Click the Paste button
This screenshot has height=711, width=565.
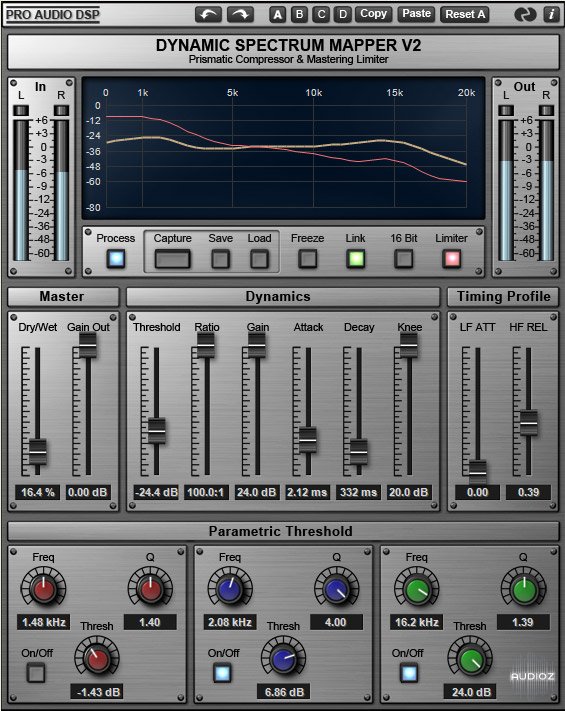click(x=416, y=15)
